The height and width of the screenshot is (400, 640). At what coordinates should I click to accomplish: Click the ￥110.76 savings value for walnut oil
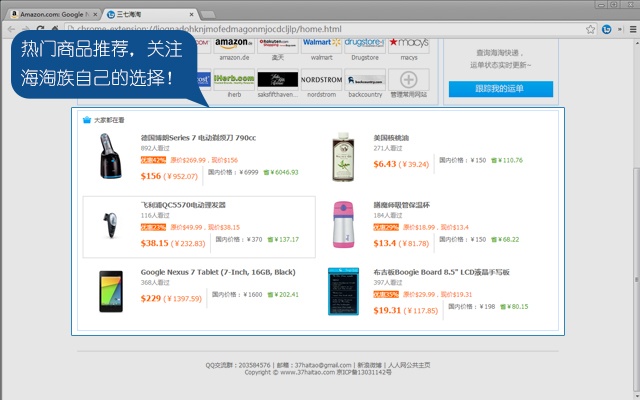(x=507, y=160)
